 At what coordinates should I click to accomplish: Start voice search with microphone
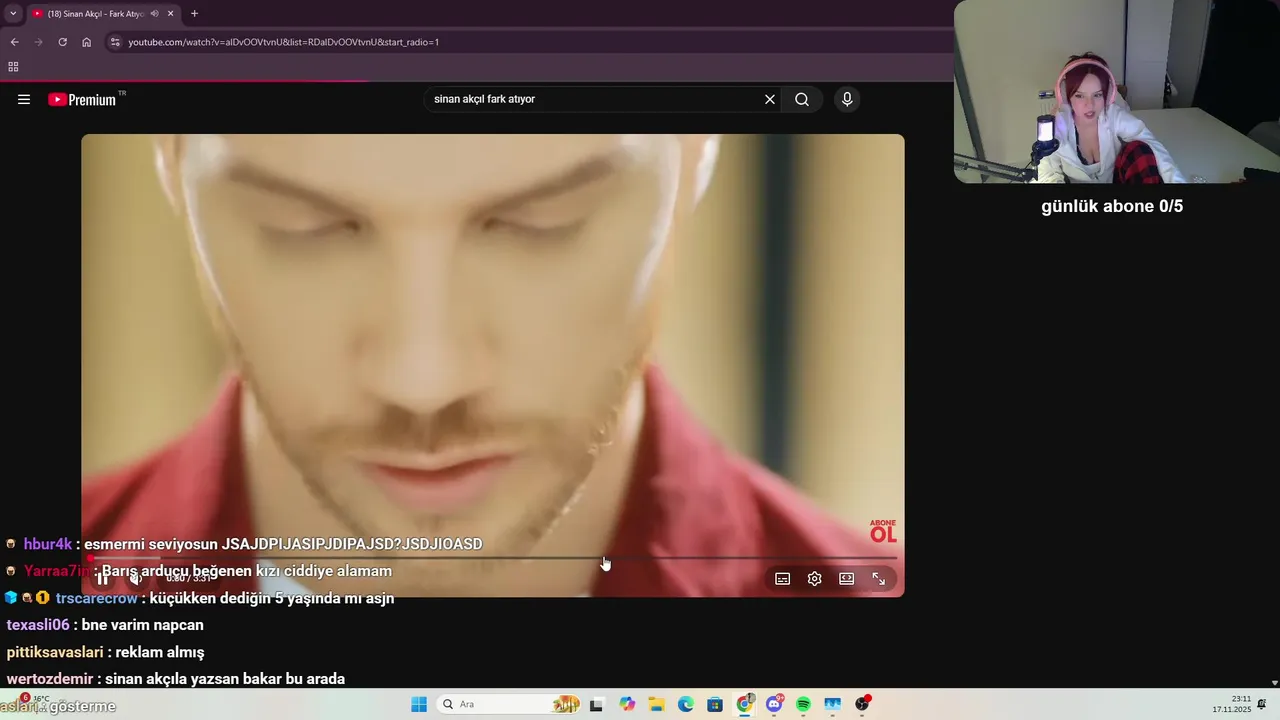pyautogui.click(x=847, y=99)
